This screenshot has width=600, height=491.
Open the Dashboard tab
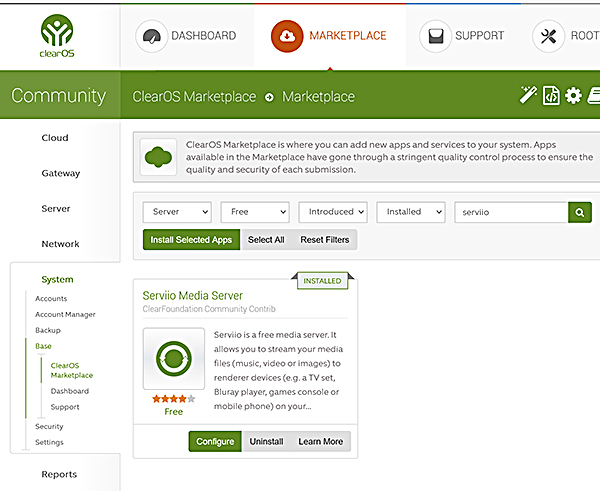point(187,36)
